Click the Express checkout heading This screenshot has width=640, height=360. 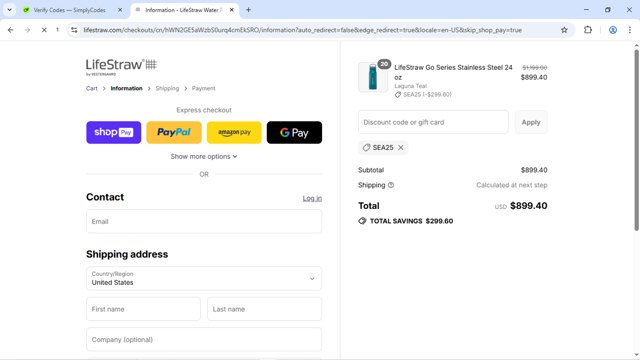(x=204, y=110)
